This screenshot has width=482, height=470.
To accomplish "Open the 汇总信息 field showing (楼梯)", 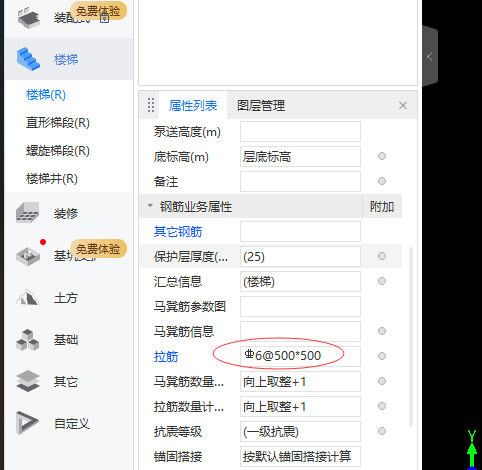I will [x=300, y=281].
